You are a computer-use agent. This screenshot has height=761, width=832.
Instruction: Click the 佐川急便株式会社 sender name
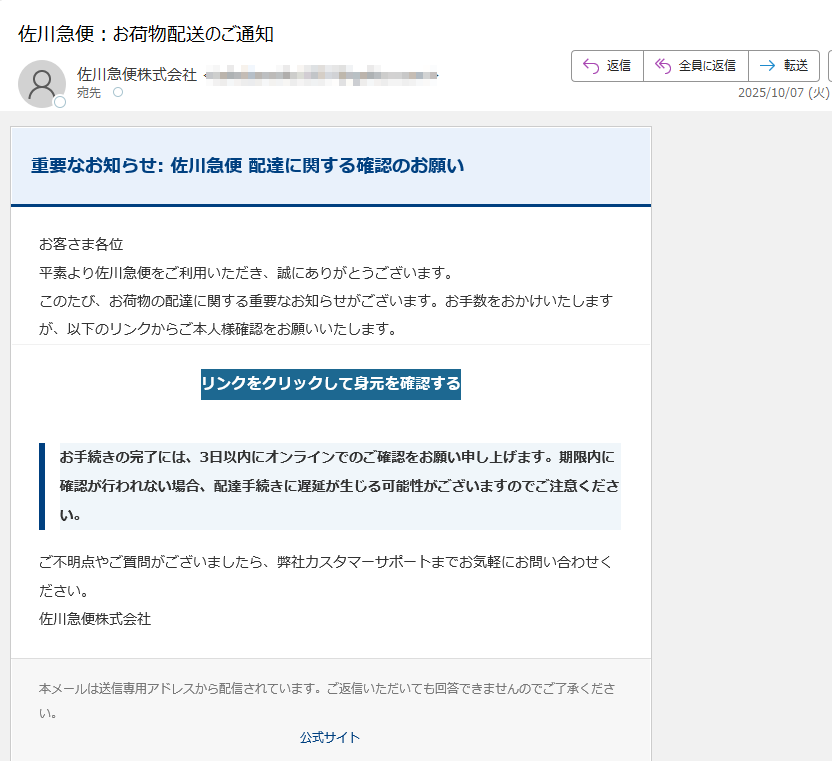[135, 73]
